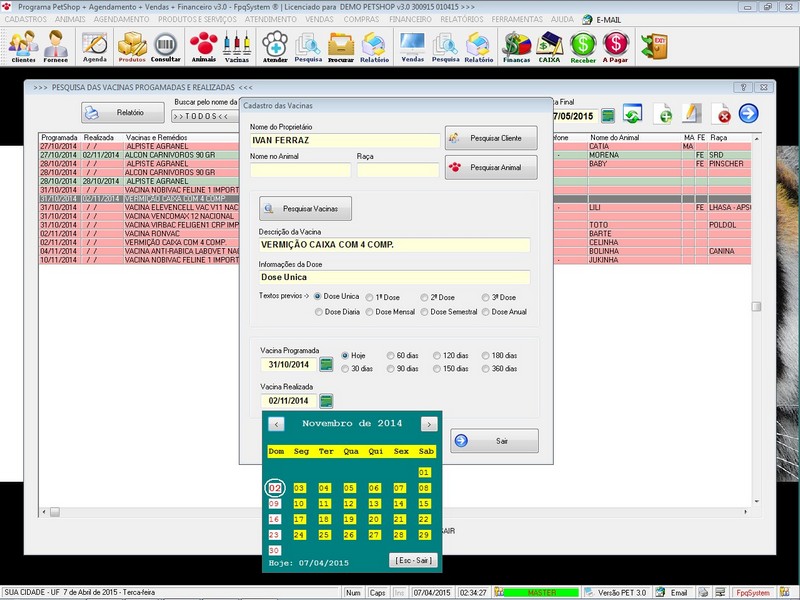800x600 pixels.
Task: Open the Clientes toolbar icon
Action: pyautogui.click(x=23, y=46)
